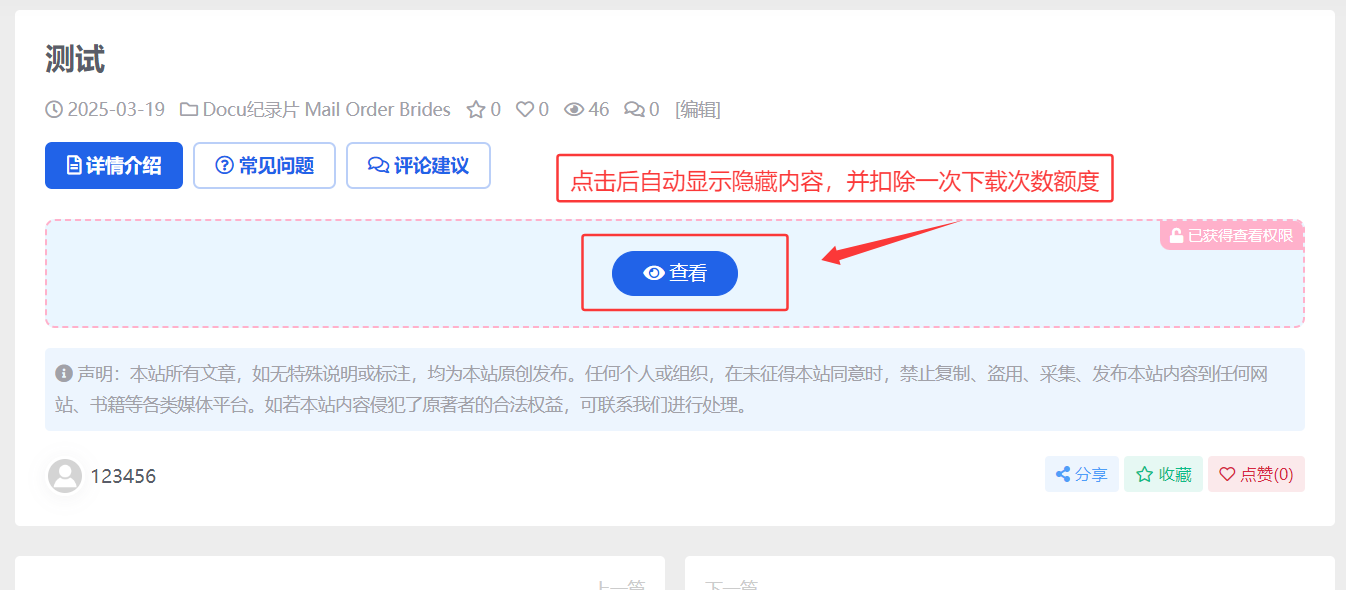Click the user avatar for 123456
This screenshot has height=590, width=1346.
point(66,476)
